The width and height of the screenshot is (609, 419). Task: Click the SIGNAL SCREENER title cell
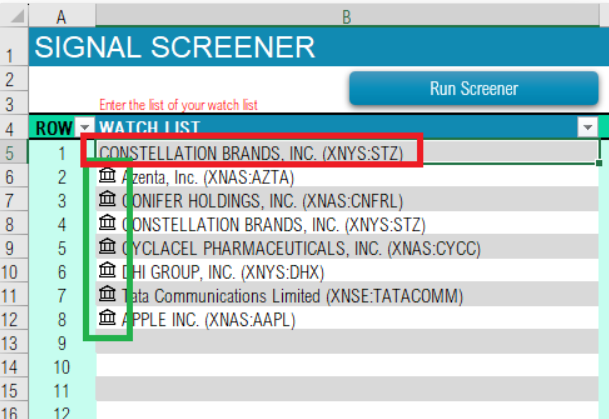(318, 47)
